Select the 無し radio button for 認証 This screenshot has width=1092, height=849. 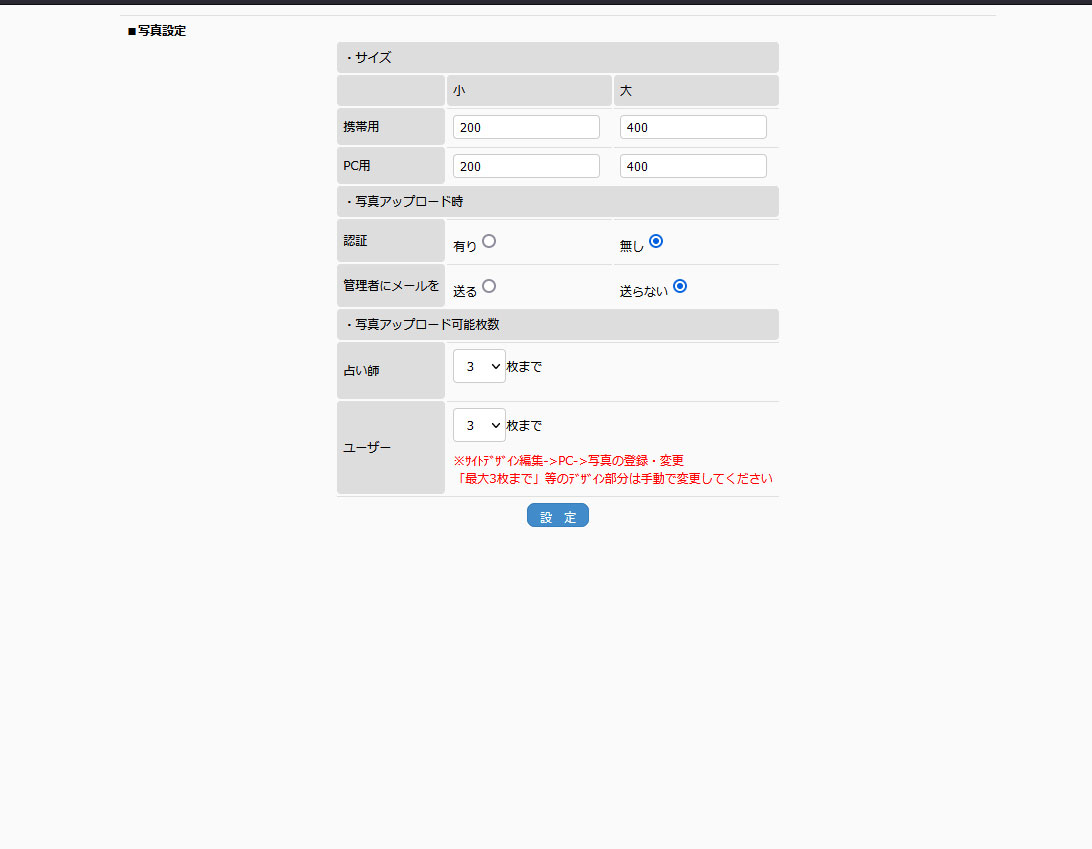point(656,241)
